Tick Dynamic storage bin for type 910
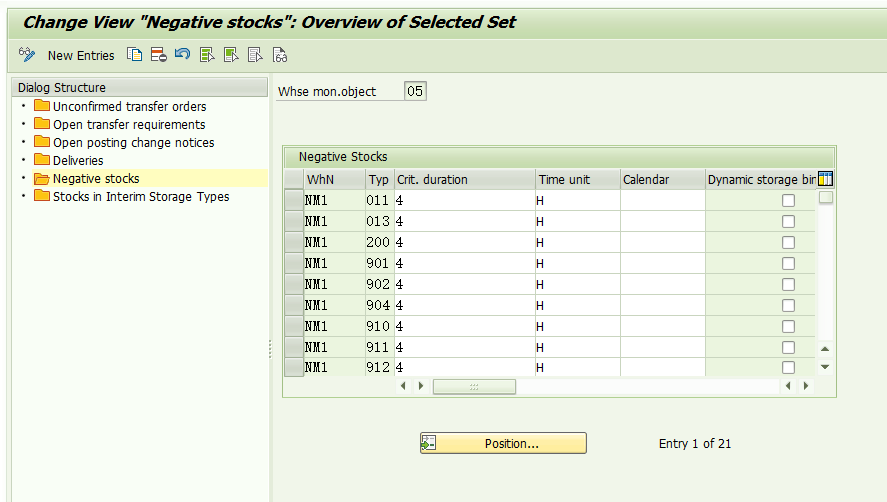Image resolution: width=887 pixels, height=502 pixels. [x=788, y=327]
